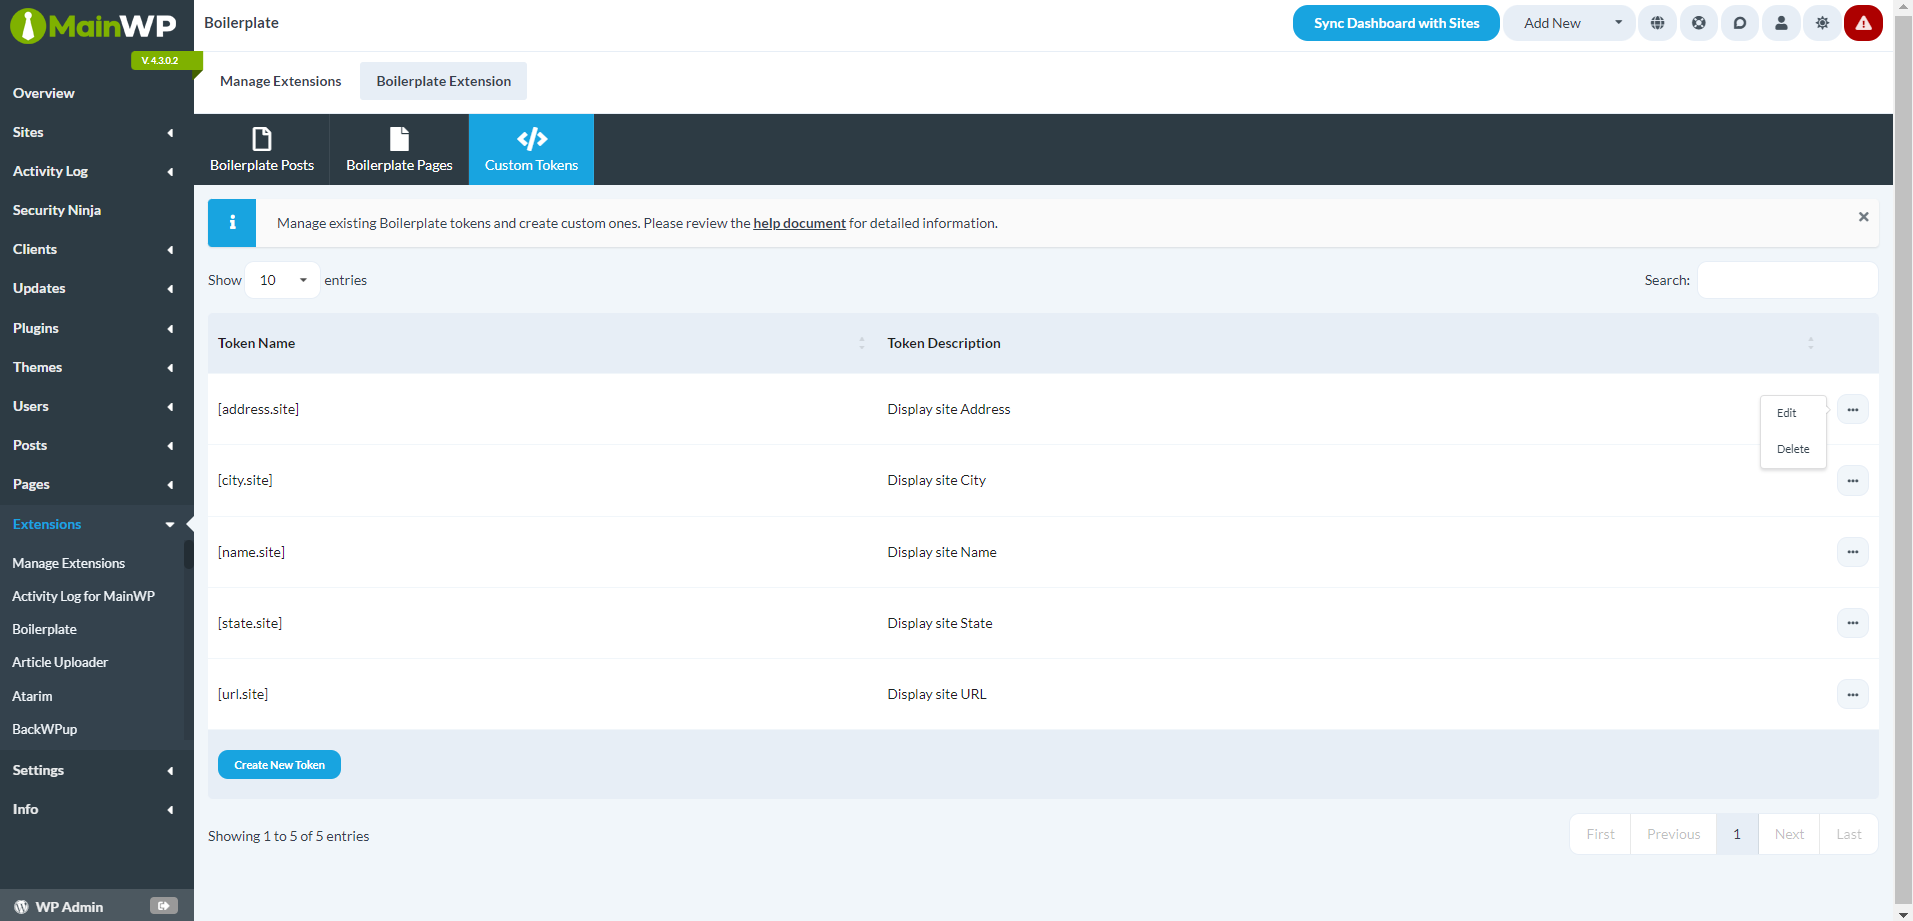The image size is (1913, 921).
Task: Open the Add New dropdown
Action: (x=1569, y=23)
